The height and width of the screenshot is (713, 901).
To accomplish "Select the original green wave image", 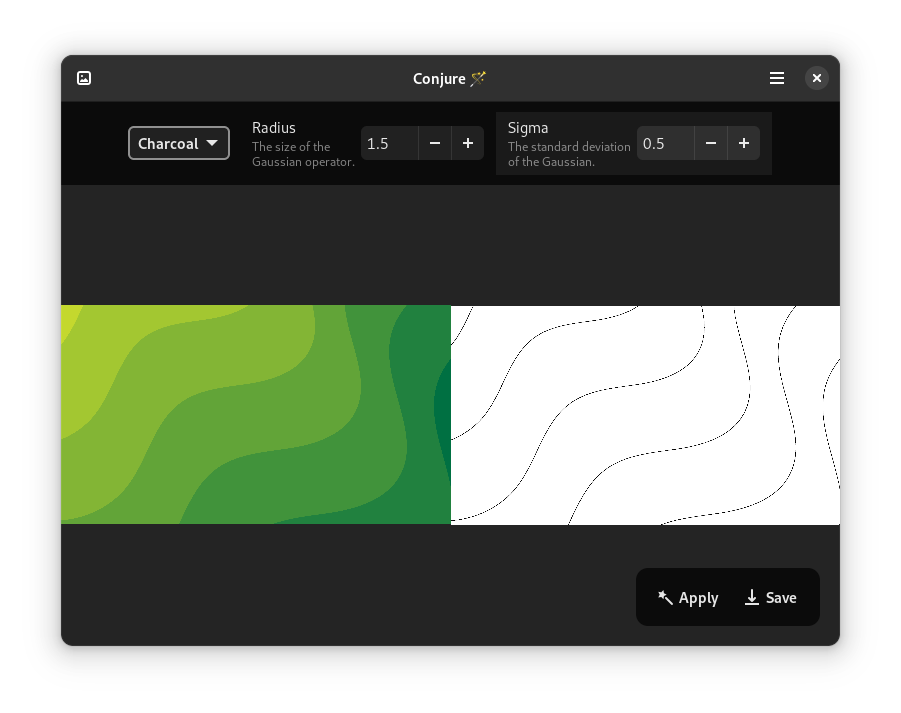I will coord(255,414).
